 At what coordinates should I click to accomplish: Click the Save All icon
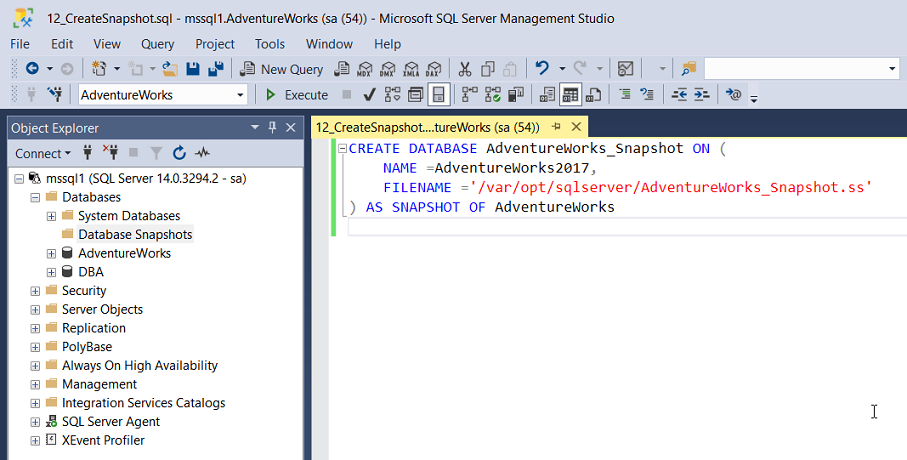pyautogui.click(x=216, y=69)
